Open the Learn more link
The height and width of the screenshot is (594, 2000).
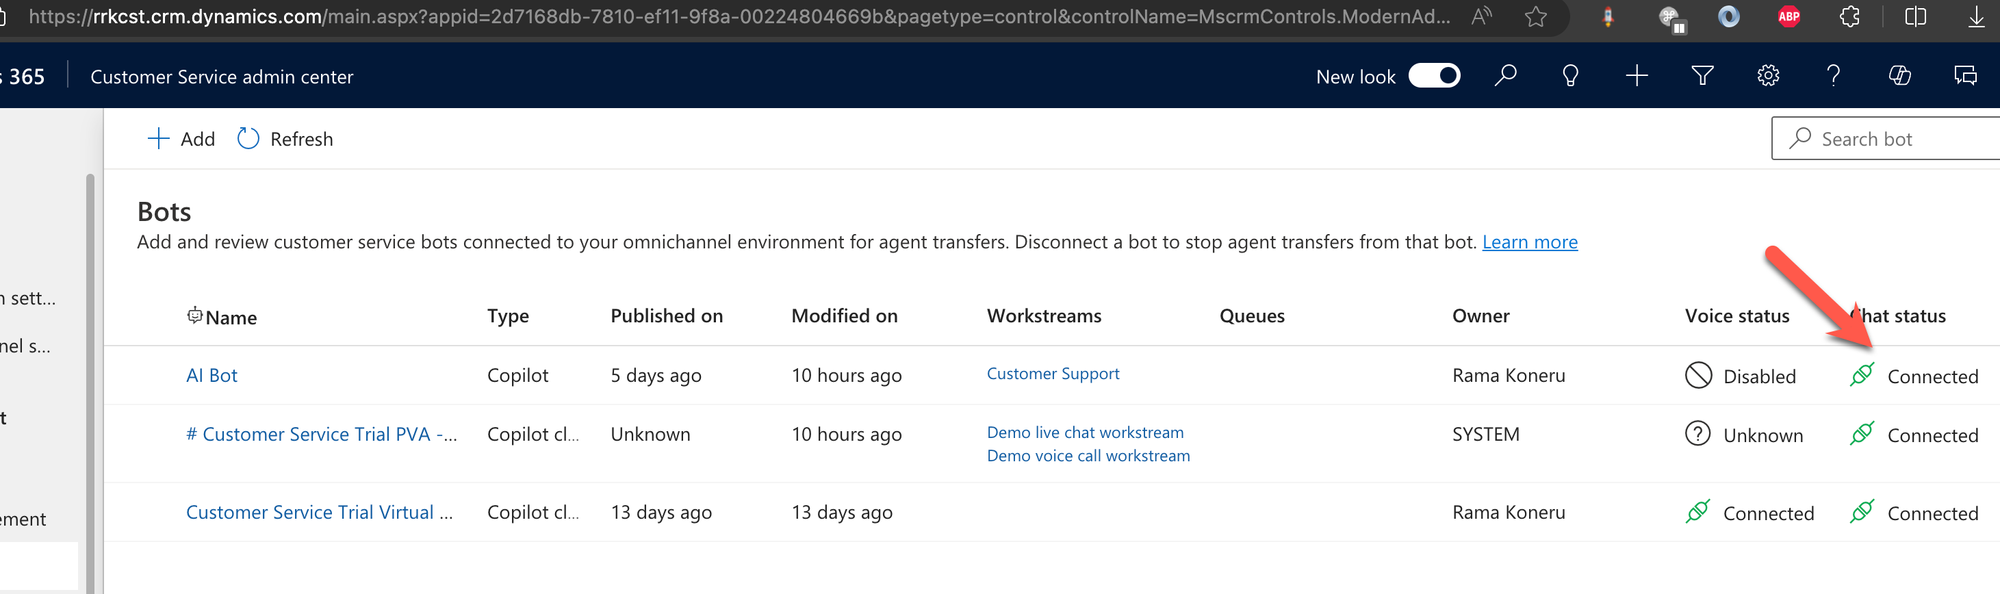click(x=1530, y=242)
